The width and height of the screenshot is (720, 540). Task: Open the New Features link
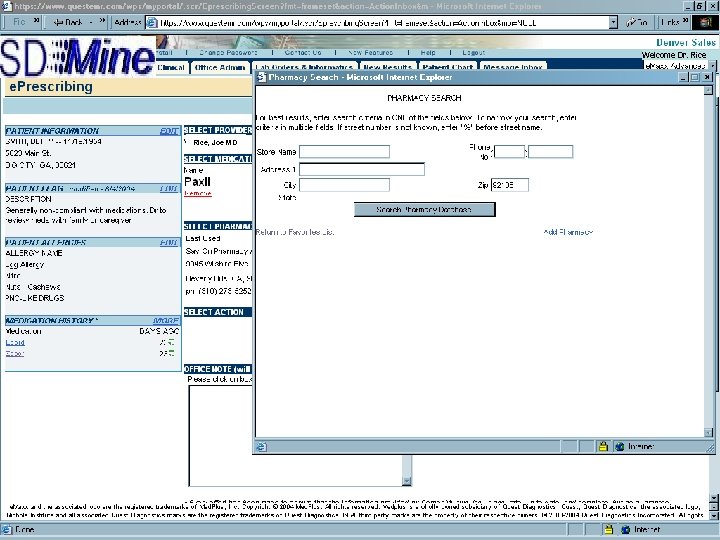click(x=371, y=52)
